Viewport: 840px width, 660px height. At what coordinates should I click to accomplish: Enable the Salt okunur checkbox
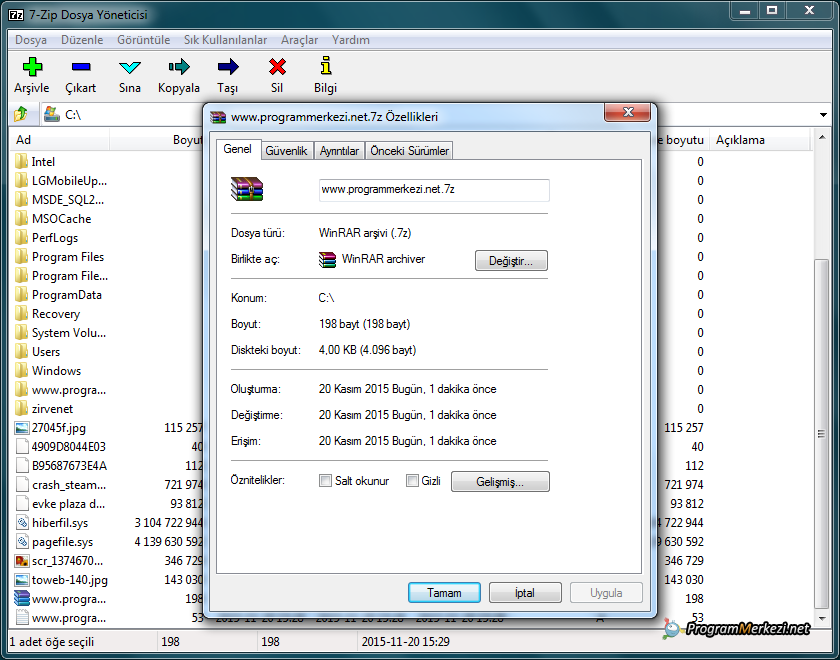coord(325,481)
